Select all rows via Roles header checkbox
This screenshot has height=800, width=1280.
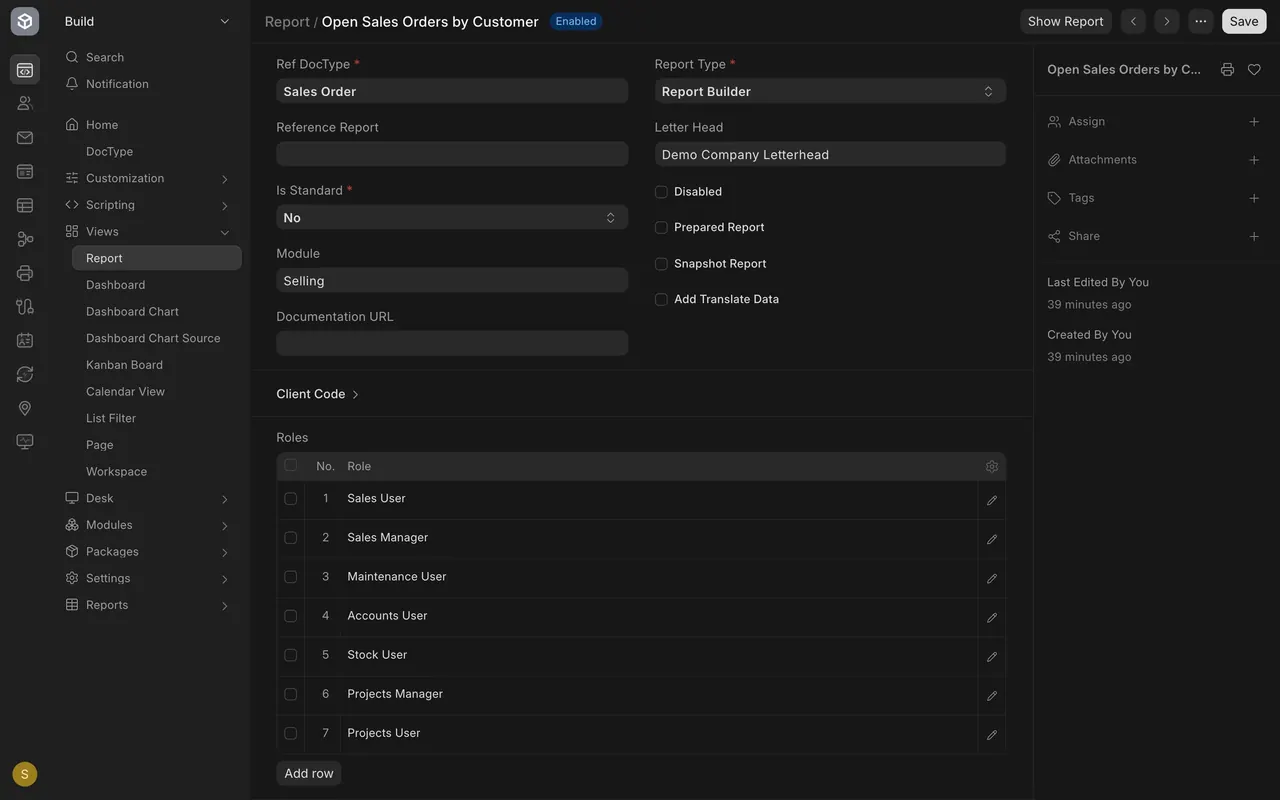point(291,465)
